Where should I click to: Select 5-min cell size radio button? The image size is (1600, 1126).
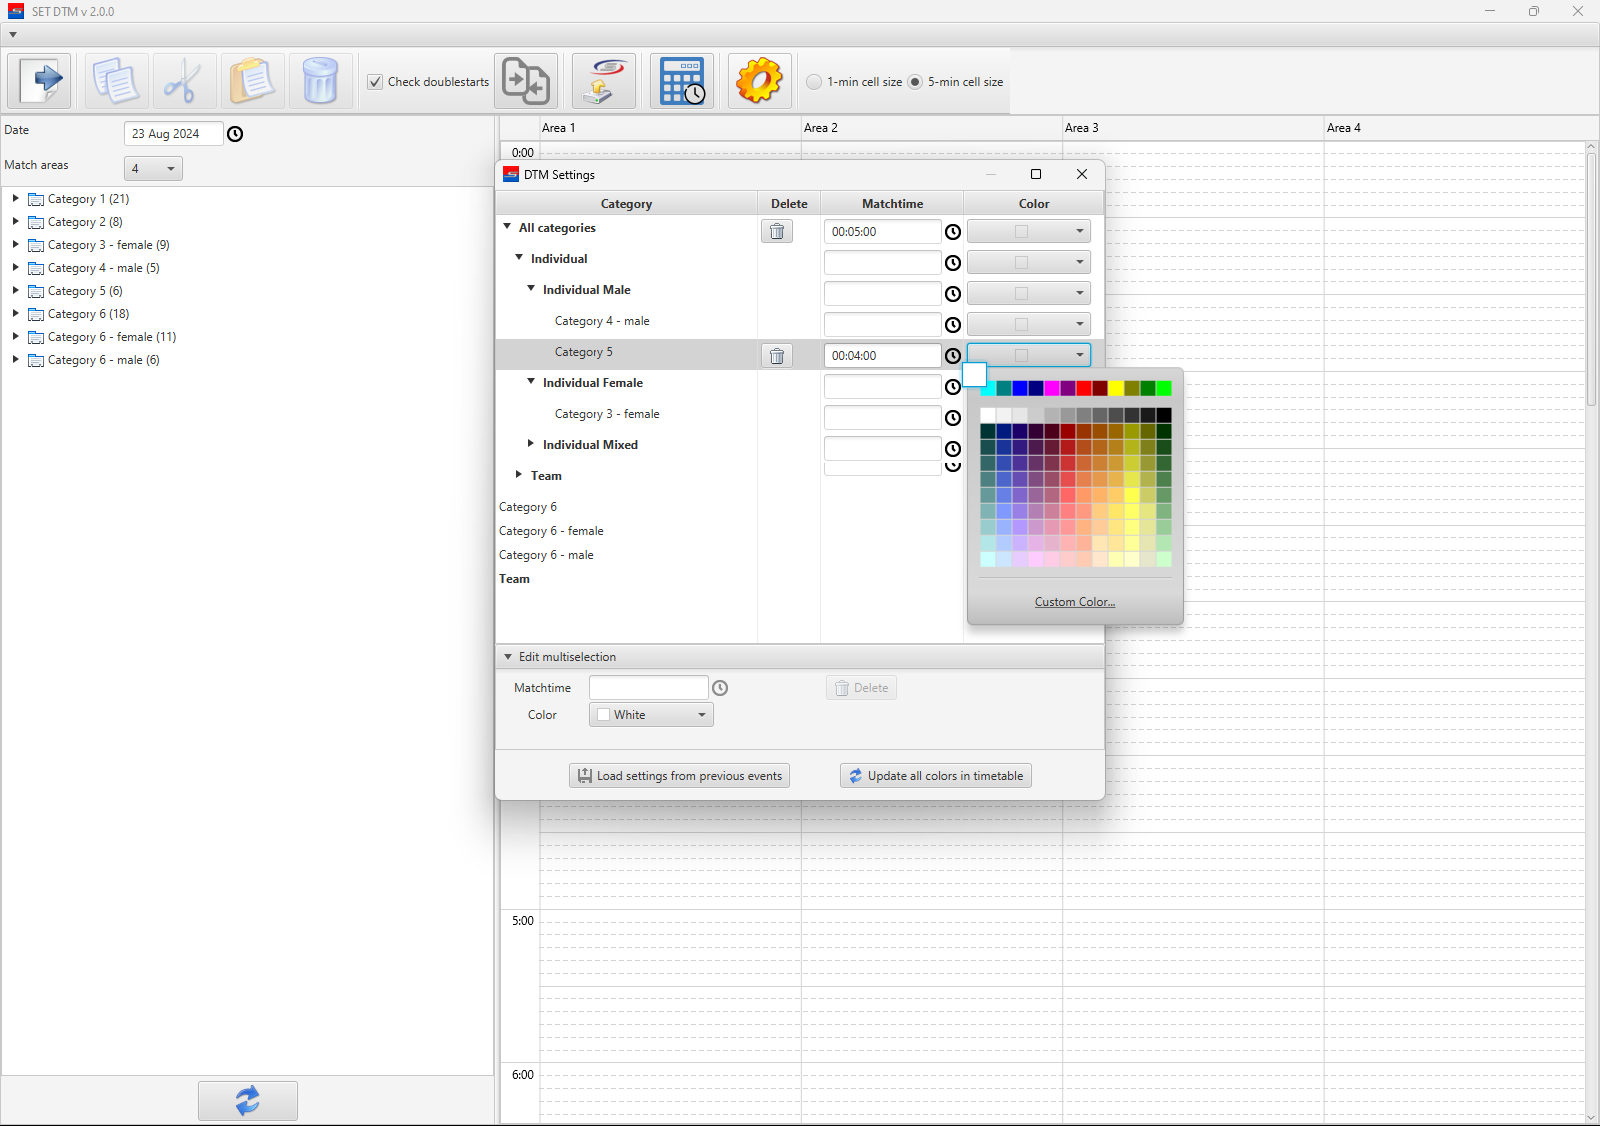pyautogui.click(x=915, y=82)
